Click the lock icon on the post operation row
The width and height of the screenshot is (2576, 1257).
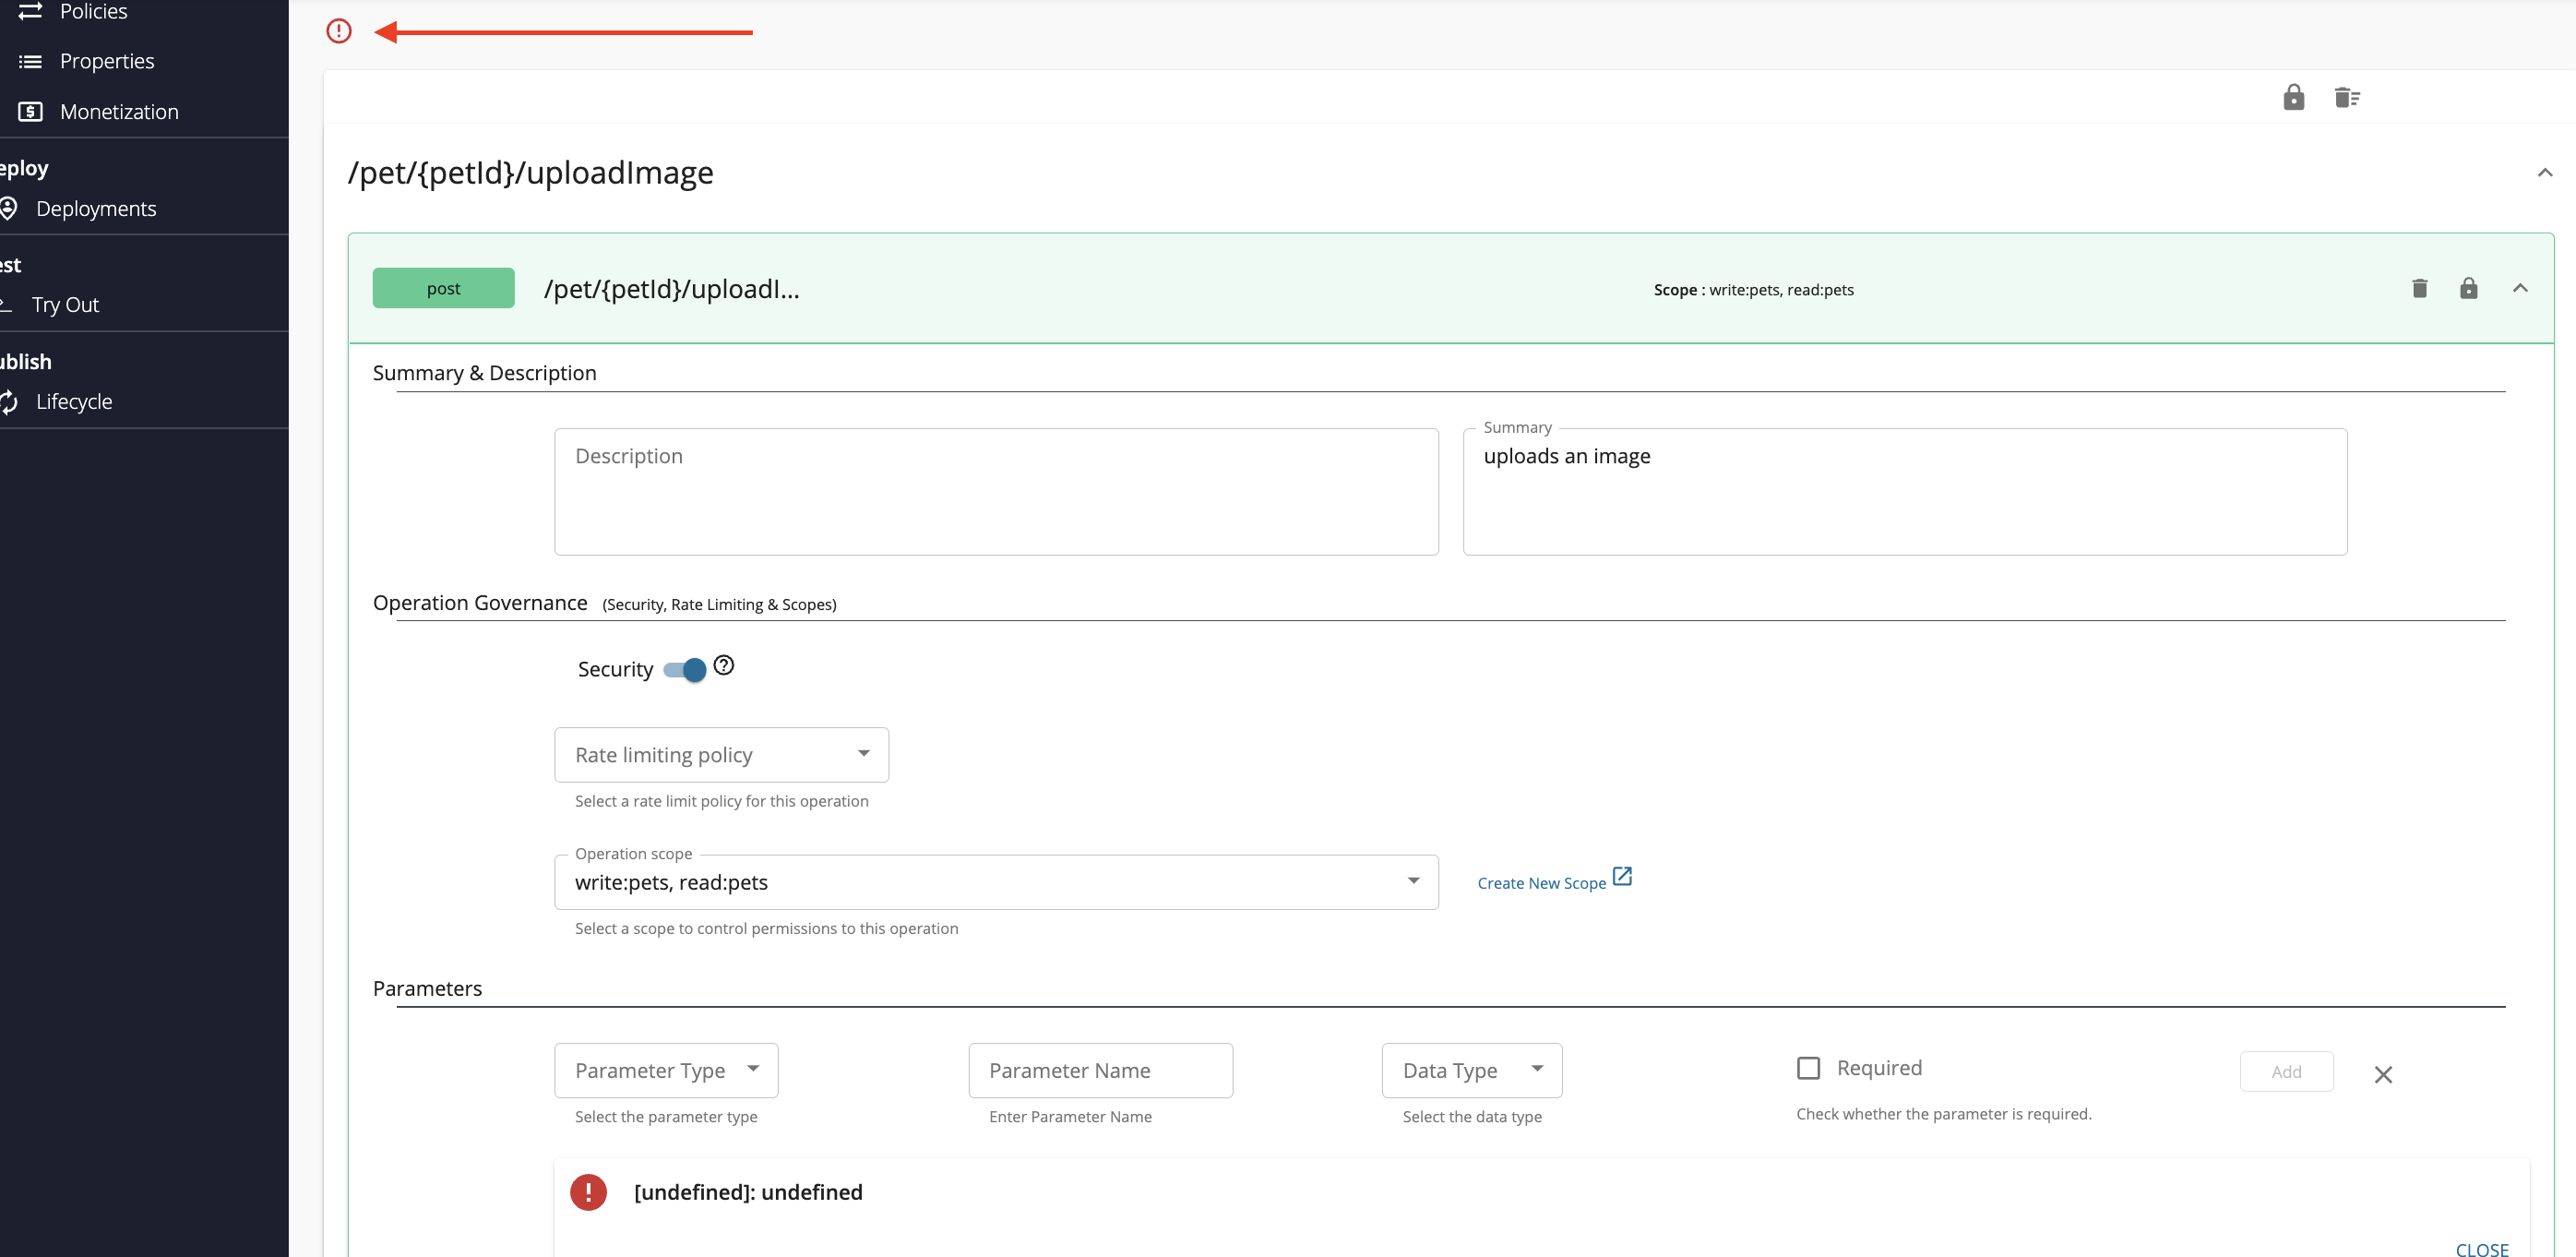tap(2468, 288)
